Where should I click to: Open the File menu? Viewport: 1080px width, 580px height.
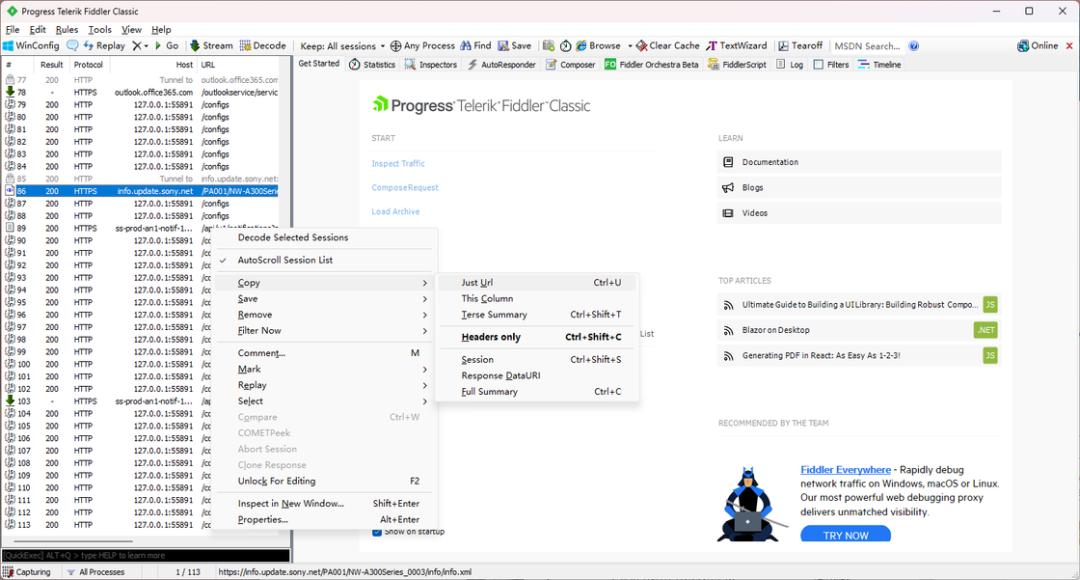coord(12,30)
